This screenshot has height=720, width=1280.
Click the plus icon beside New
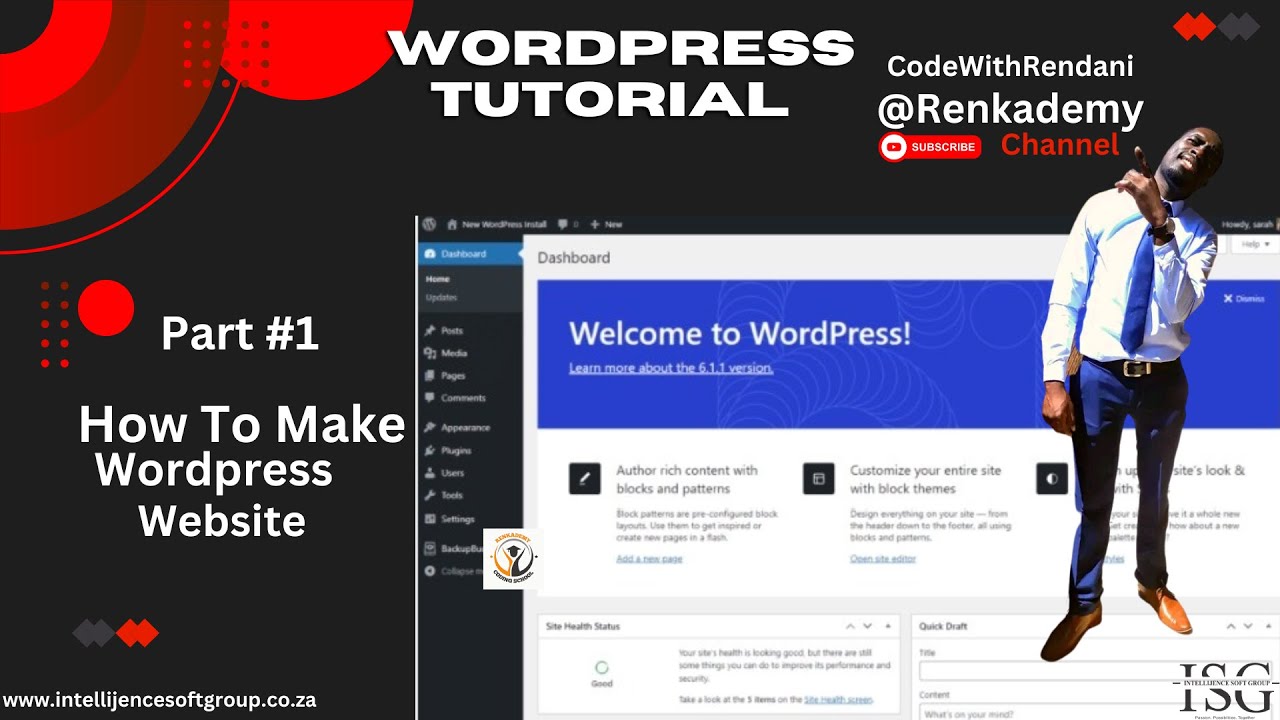point(595,224)
